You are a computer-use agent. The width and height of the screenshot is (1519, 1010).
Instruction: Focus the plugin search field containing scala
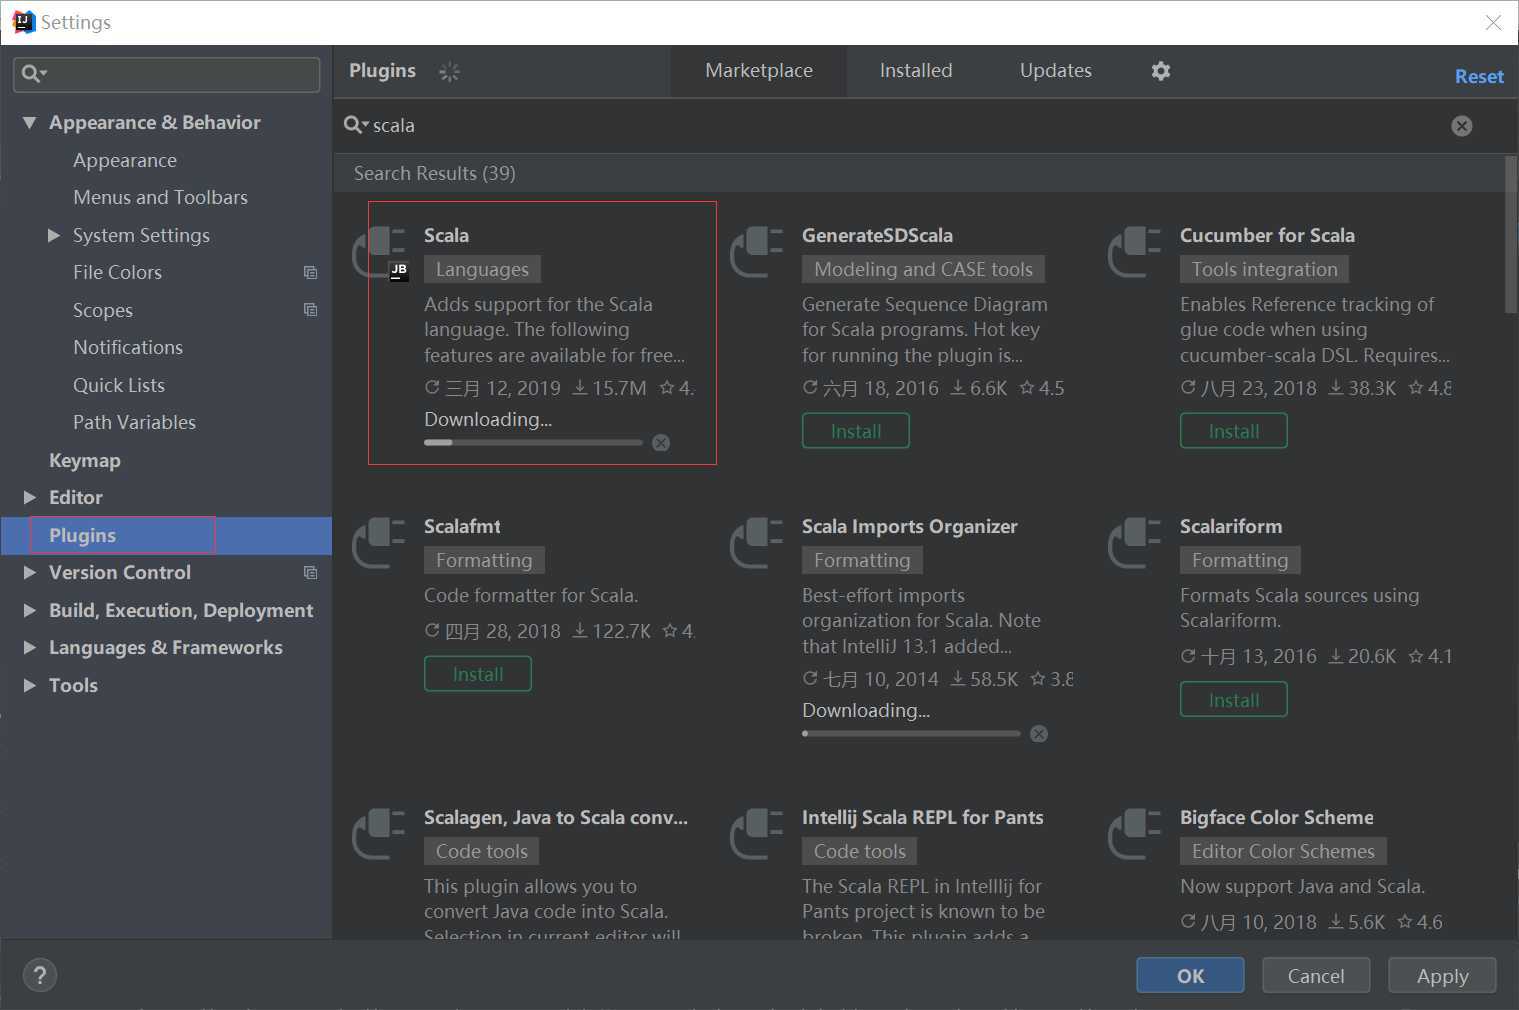click(908, 125)
